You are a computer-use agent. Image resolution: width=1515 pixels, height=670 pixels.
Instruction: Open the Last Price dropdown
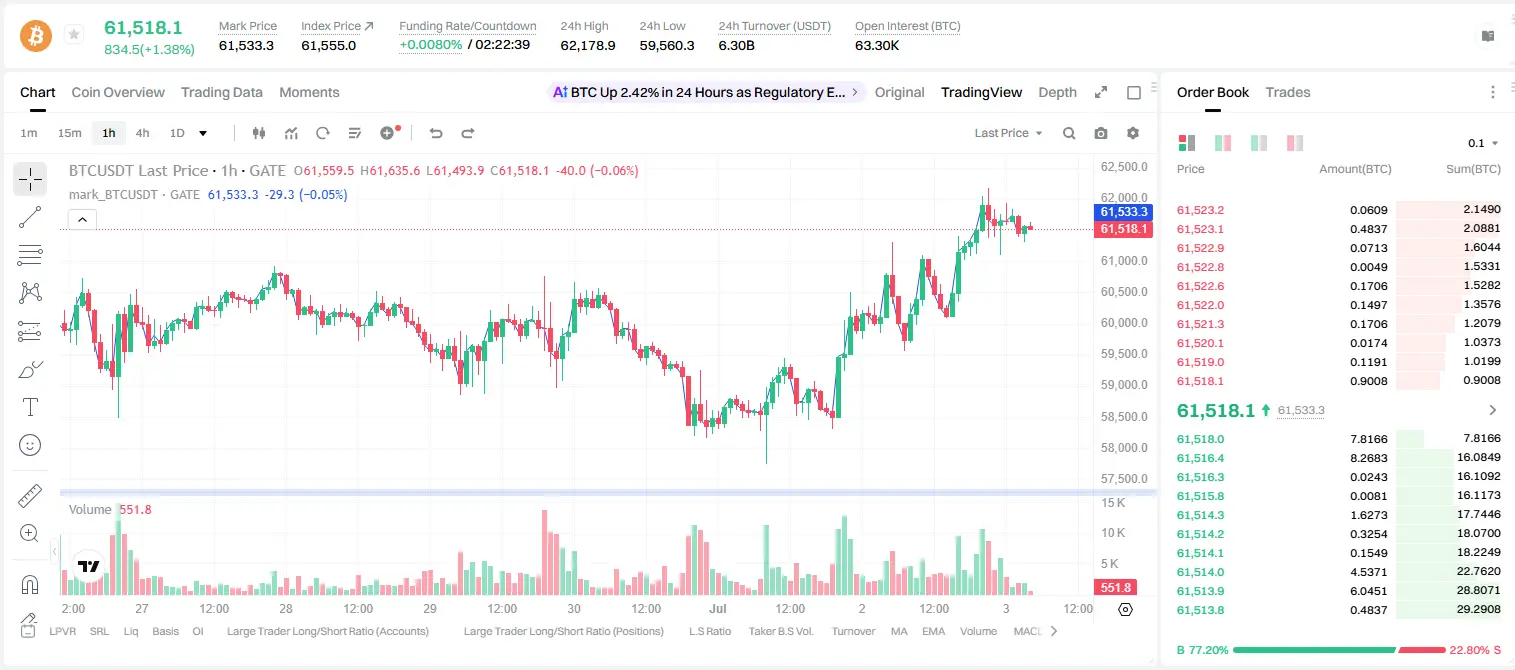point(1008,133)
